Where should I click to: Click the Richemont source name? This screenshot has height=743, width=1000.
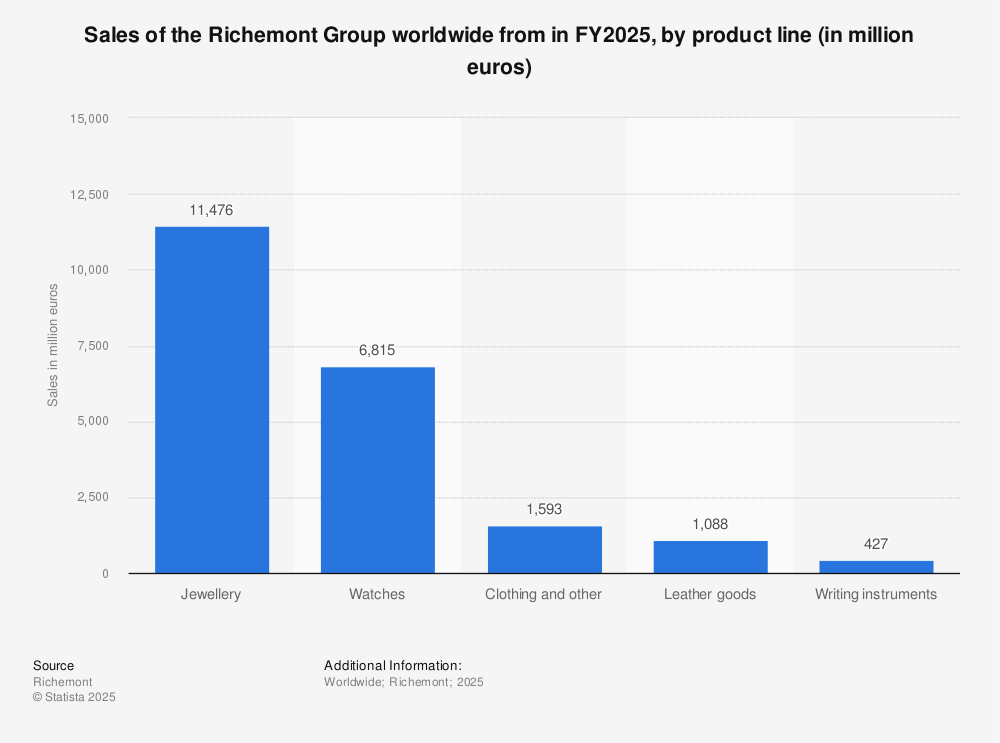click(62, 682)
